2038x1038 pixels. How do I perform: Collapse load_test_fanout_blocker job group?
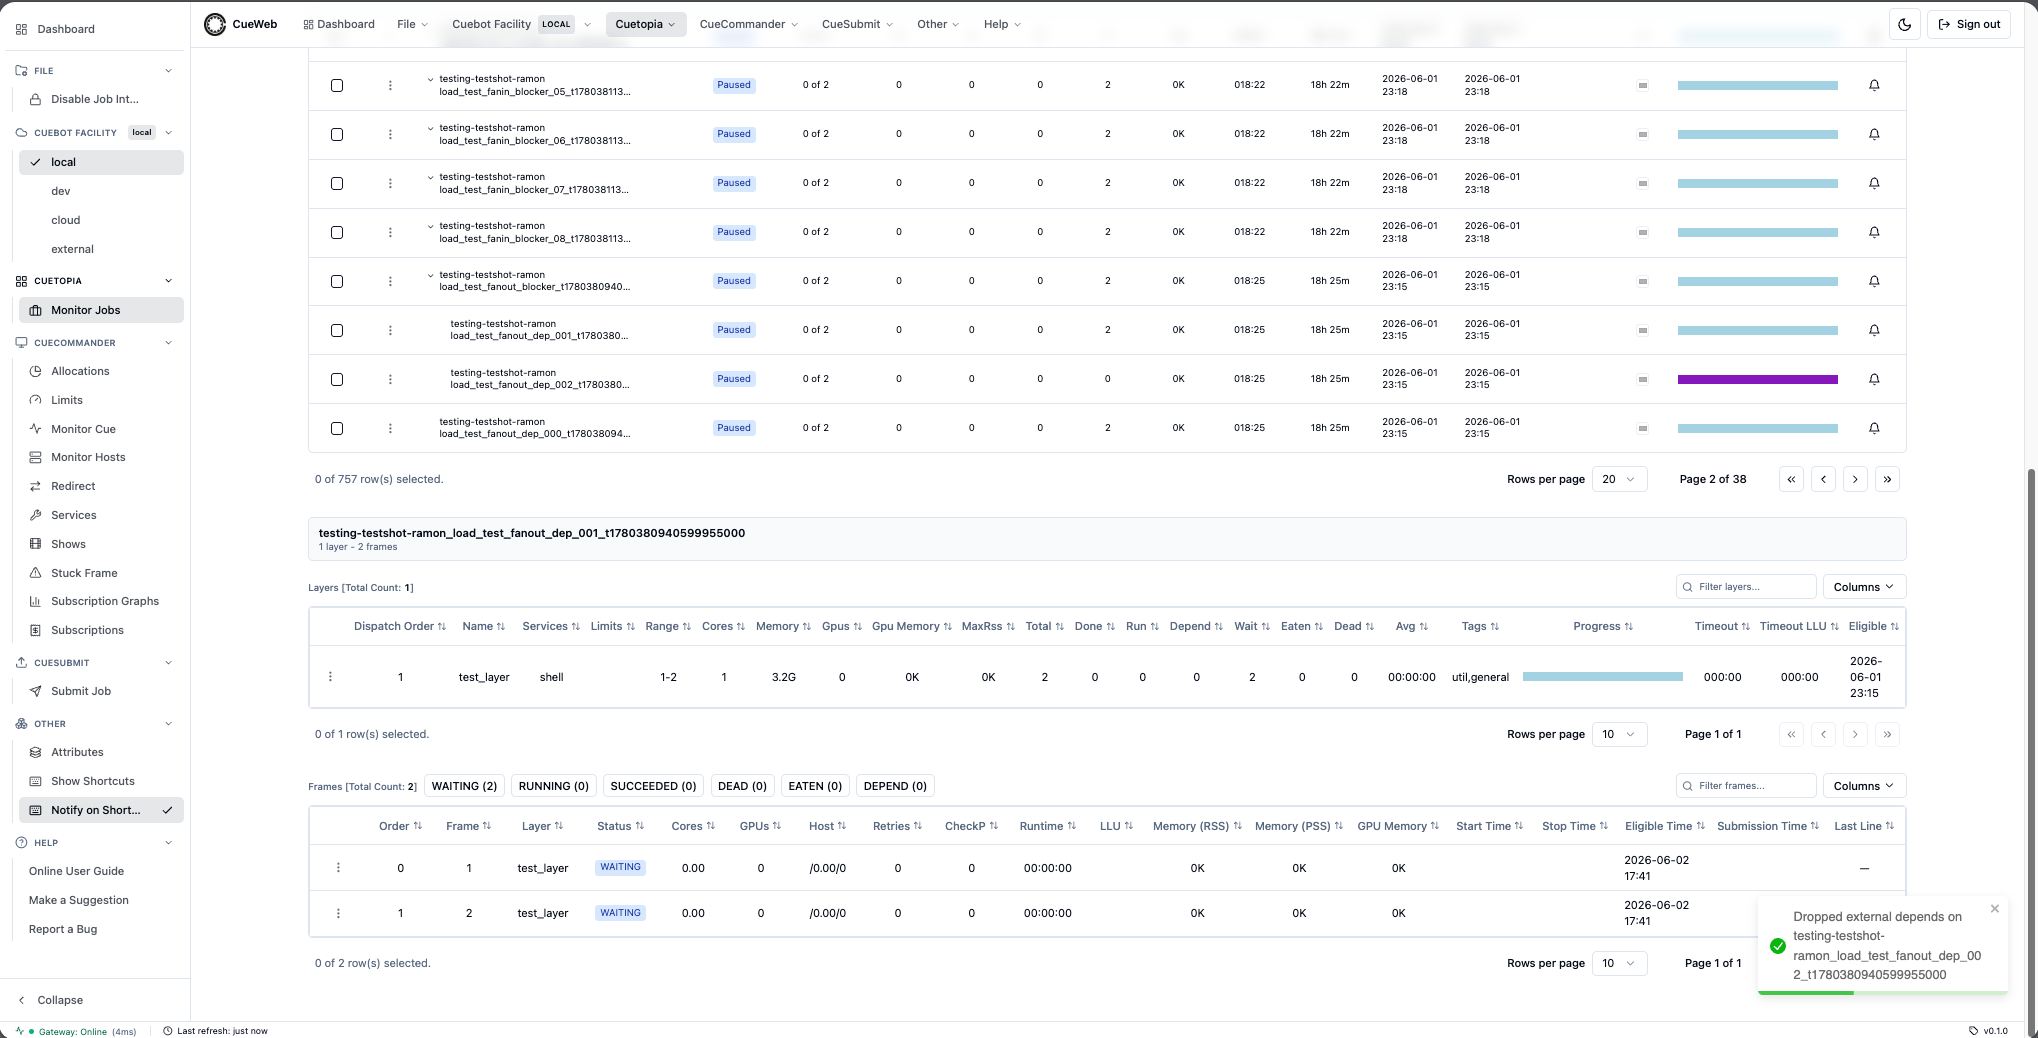pos(431,275)
